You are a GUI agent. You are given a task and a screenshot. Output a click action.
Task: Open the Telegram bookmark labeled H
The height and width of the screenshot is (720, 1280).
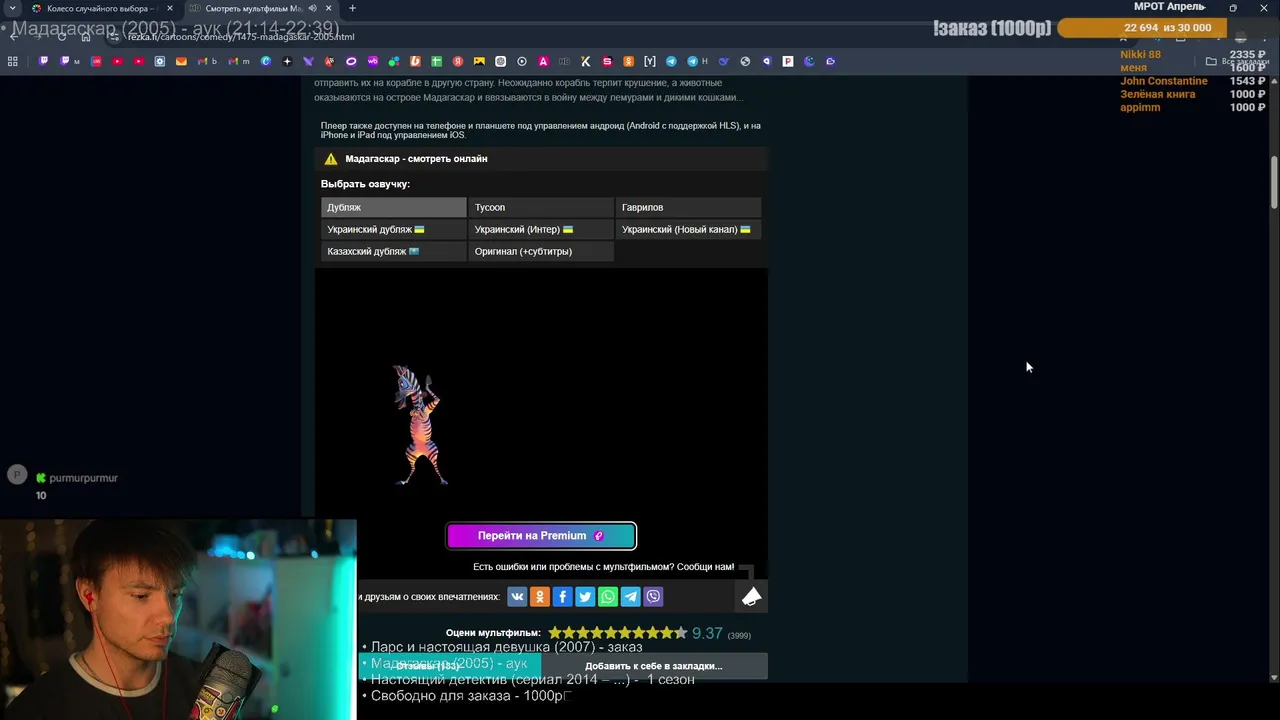point(697,61)
